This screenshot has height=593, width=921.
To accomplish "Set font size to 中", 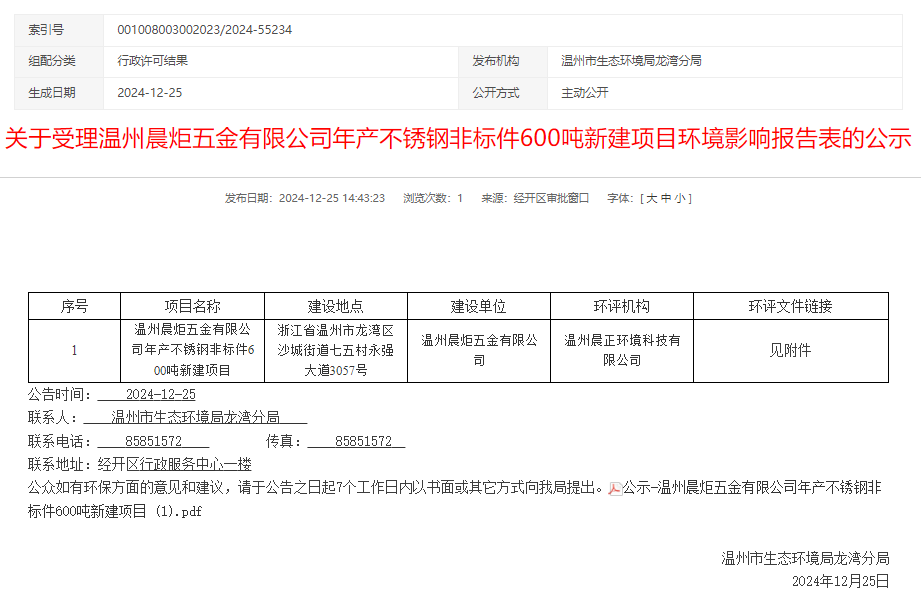I will 665,198.
